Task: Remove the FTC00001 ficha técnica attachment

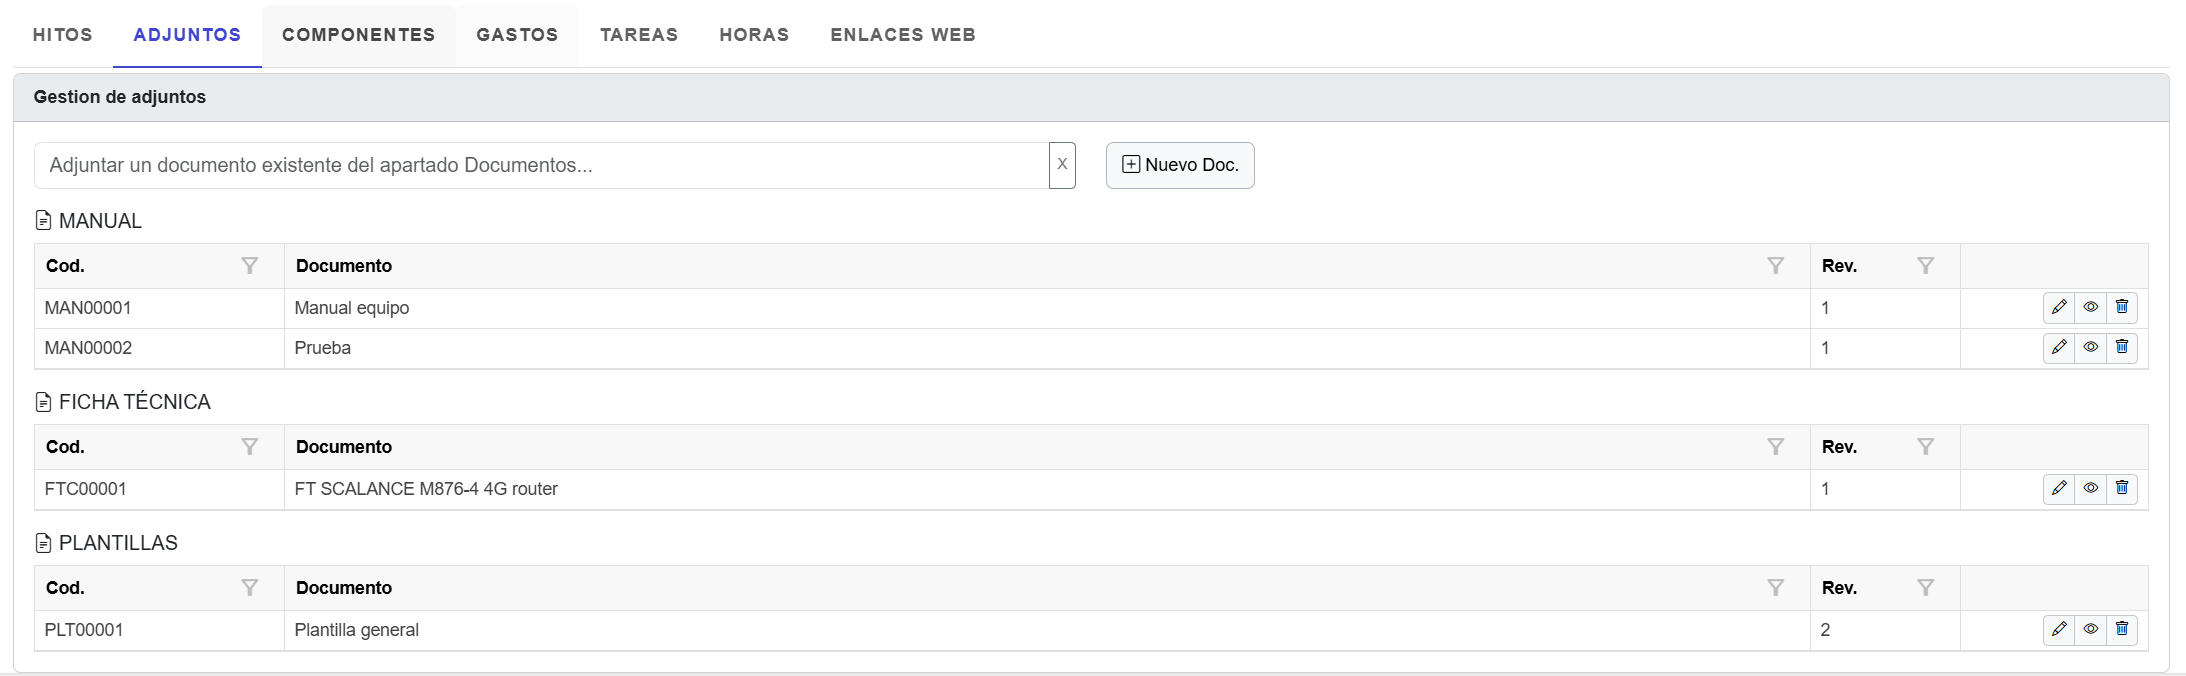Action: coord(2121,488)
